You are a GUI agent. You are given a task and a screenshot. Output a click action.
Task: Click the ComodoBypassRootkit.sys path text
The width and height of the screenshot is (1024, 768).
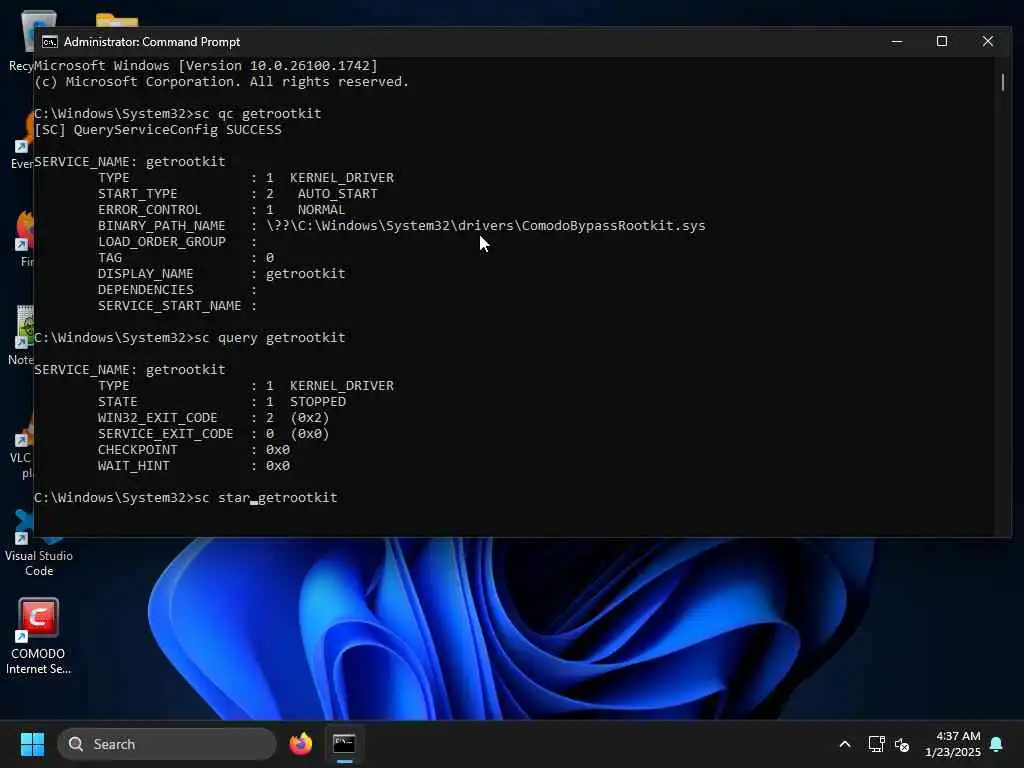486,225
